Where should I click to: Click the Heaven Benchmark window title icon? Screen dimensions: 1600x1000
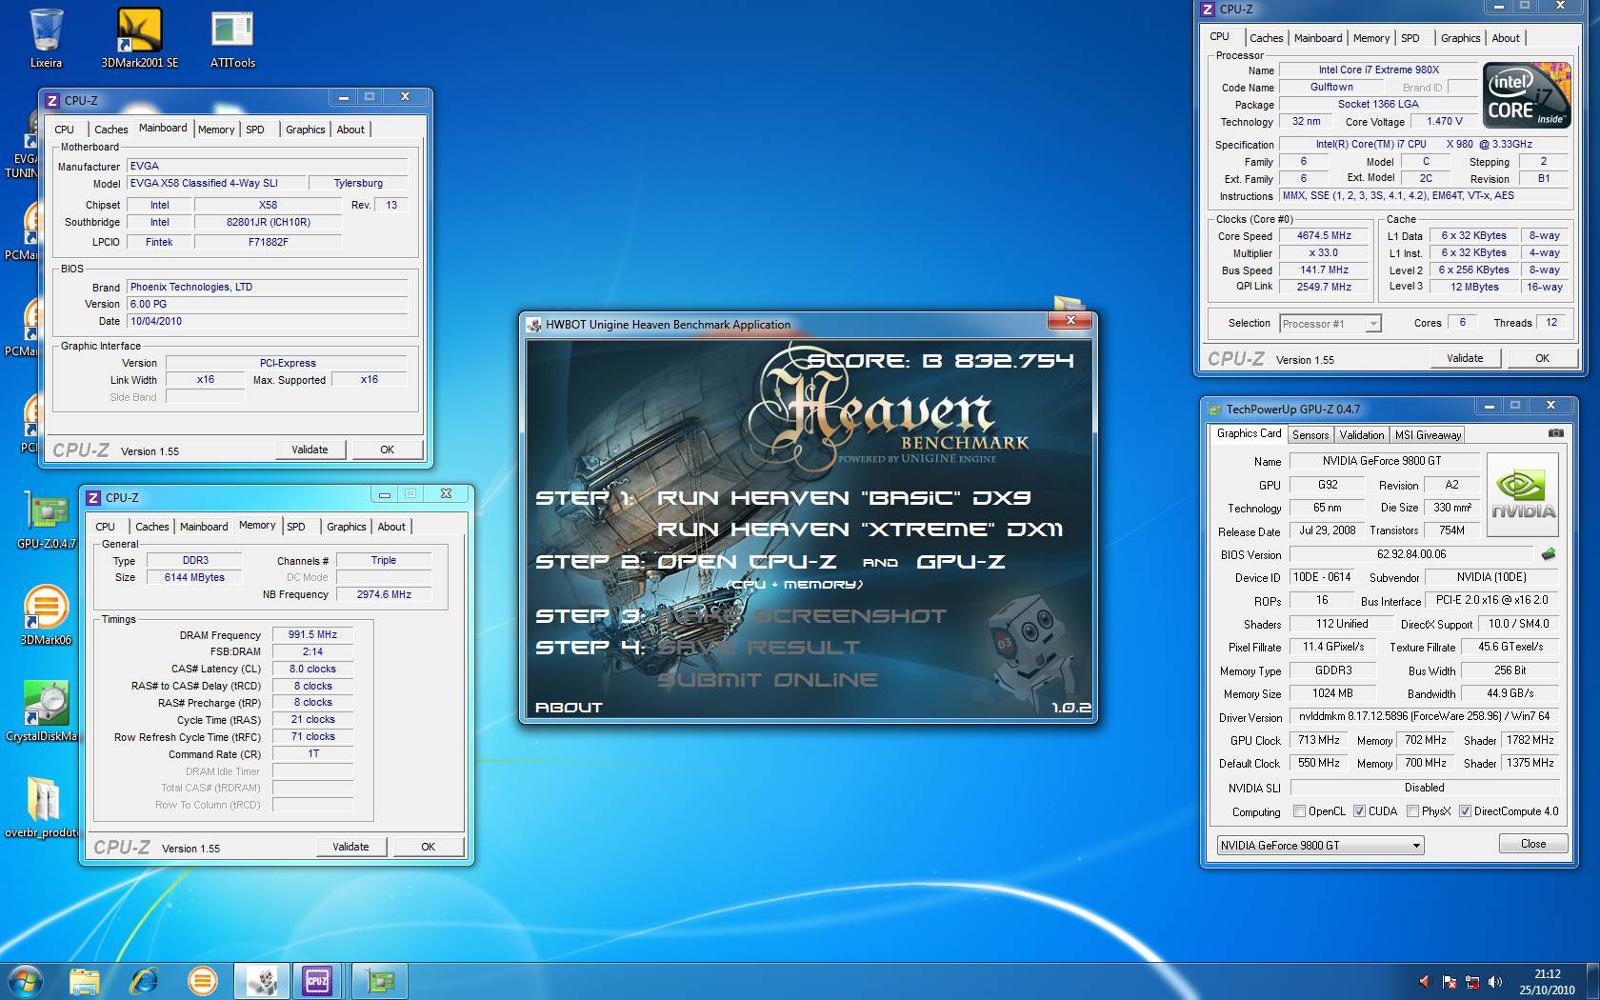click(534, 325)
